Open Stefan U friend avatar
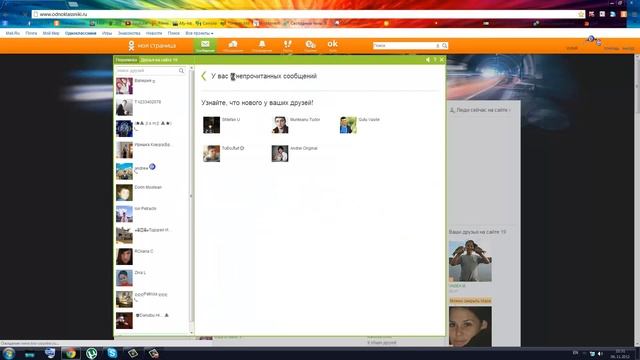Screen dimensions: 640x360 211,125
